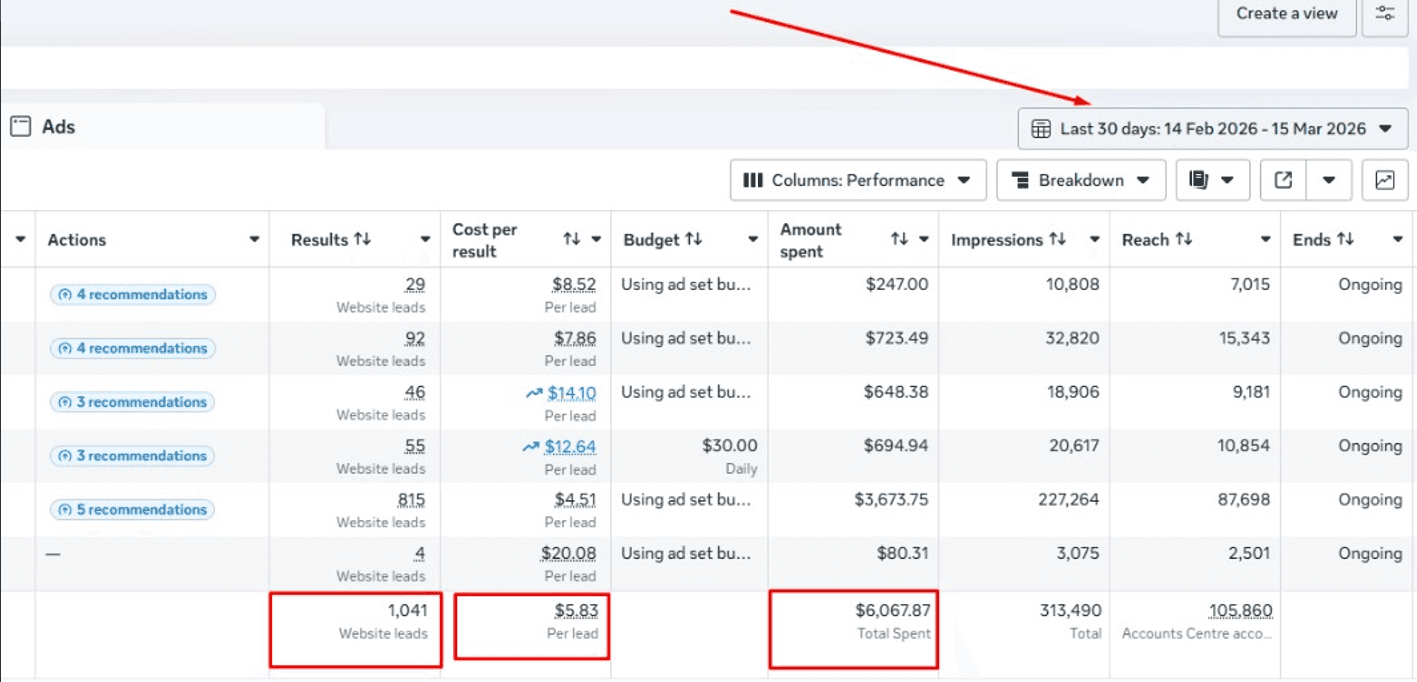This screenshot has width=1417, height=682.
Task: Open Amount spent column menu arrow
Action: 925,240
